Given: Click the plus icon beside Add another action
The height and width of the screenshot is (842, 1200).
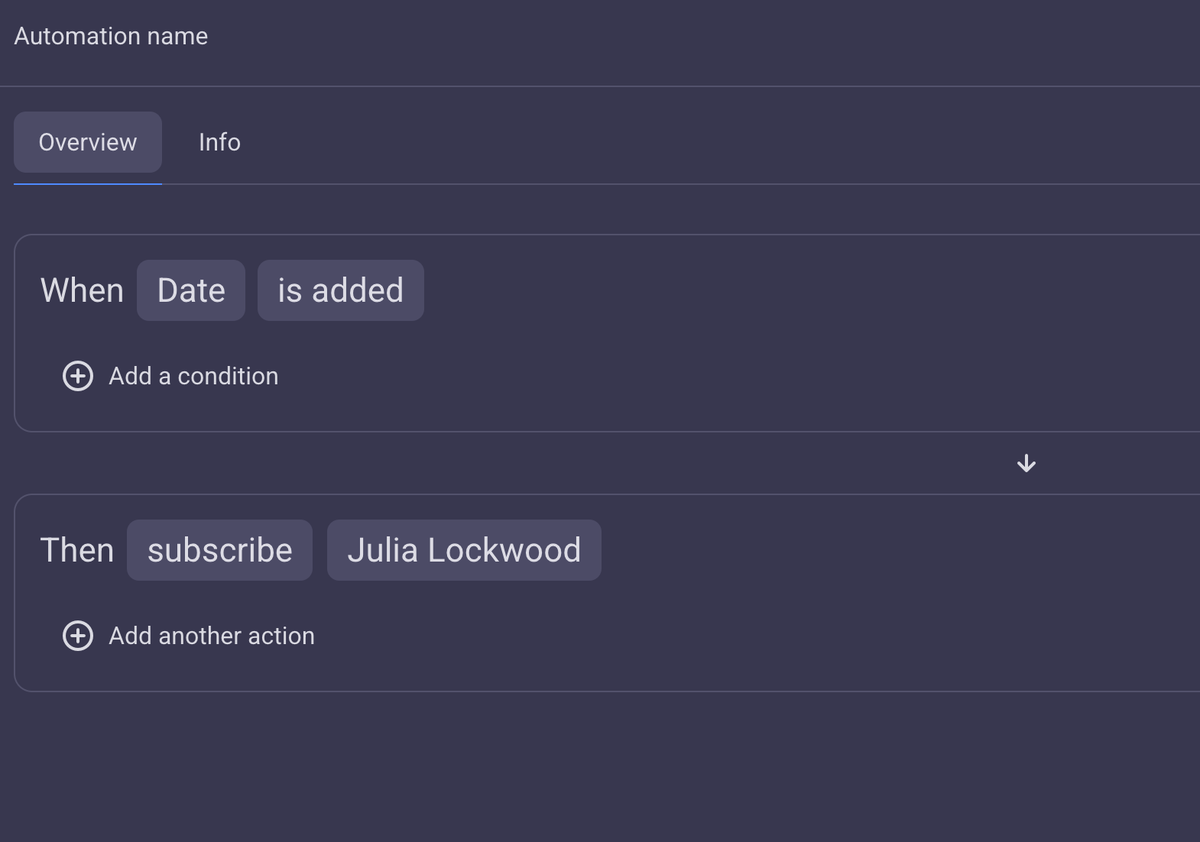Looking at the screenshot, I should tap(78, 636).
